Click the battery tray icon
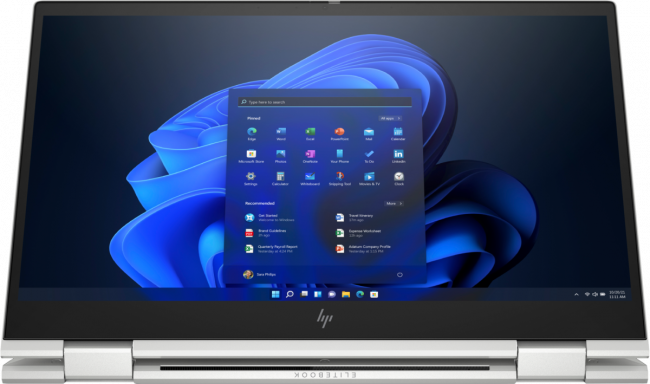The width and height of the screenshot is (650, 384). point(603,294)
